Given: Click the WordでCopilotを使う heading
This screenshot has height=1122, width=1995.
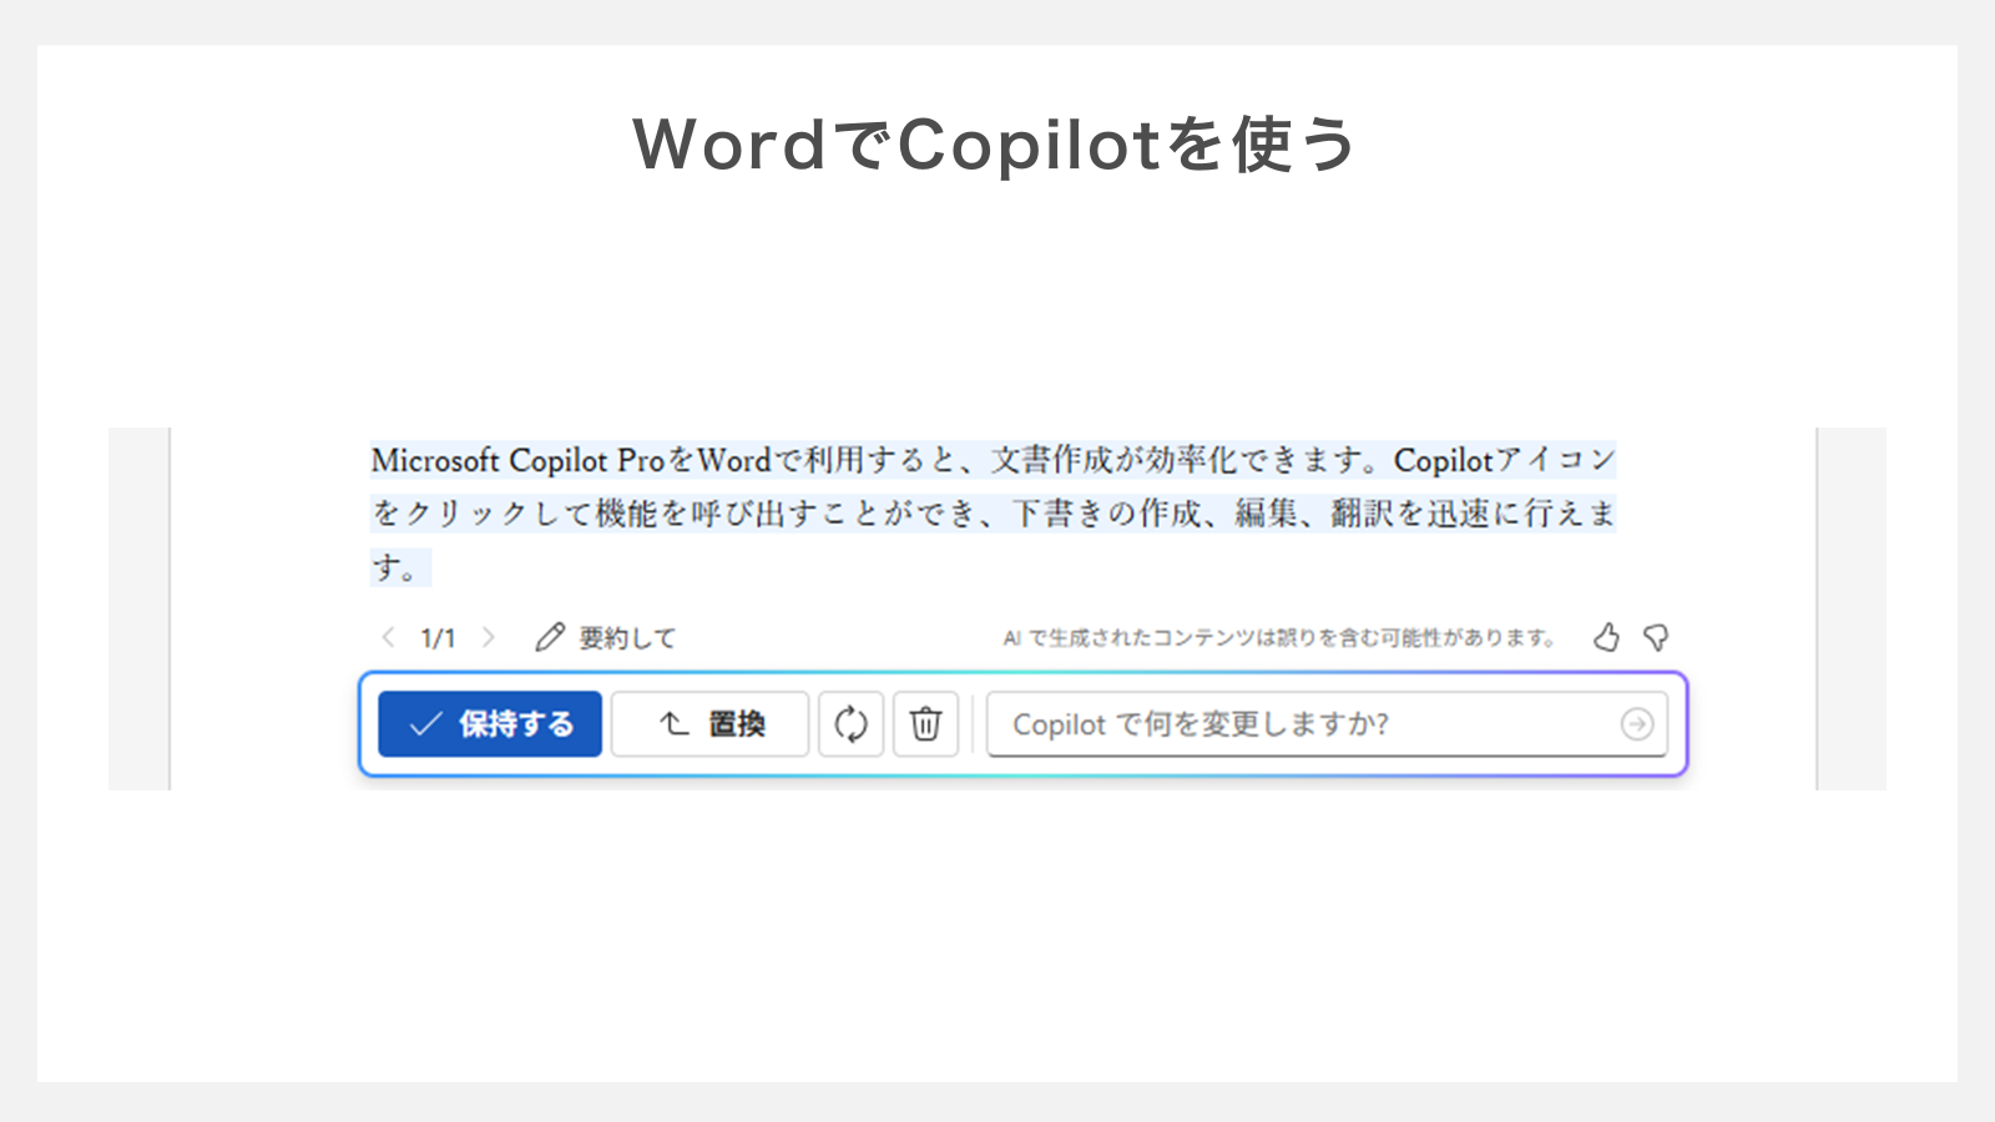Looking at the screenshot, I should tap(995, 145).
